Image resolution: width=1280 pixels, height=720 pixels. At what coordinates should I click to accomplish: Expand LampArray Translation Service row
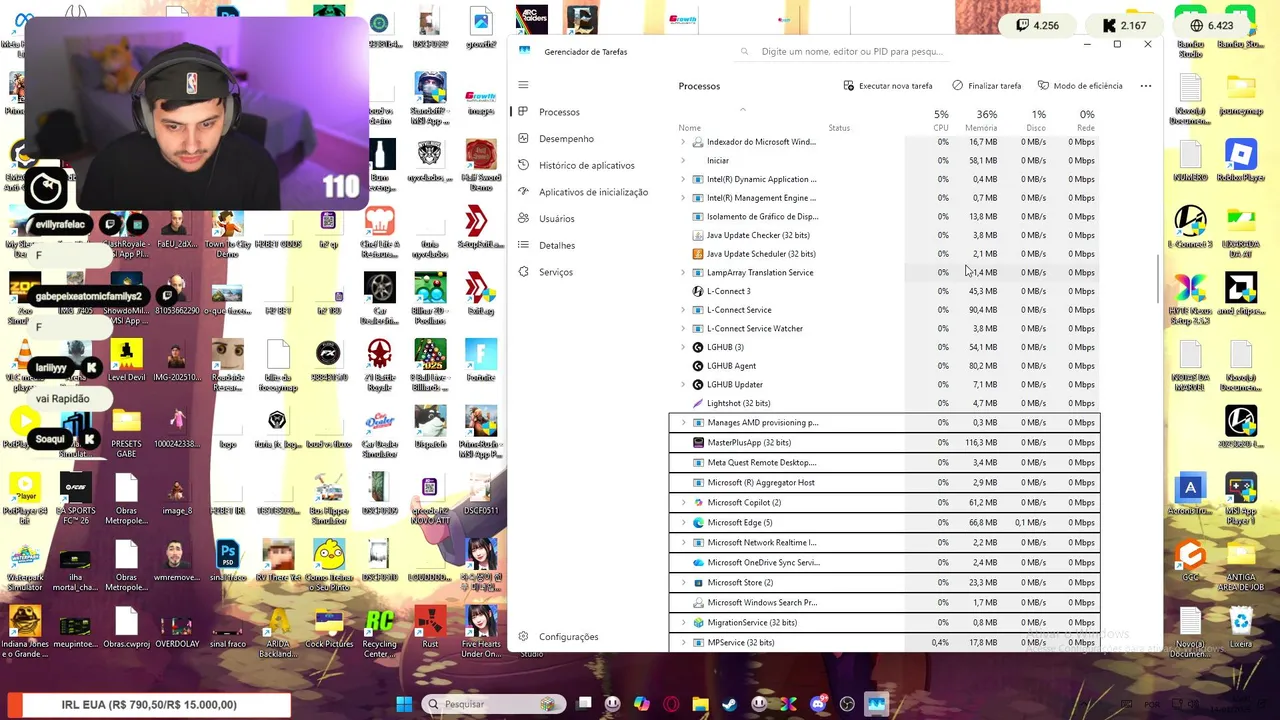684,272
